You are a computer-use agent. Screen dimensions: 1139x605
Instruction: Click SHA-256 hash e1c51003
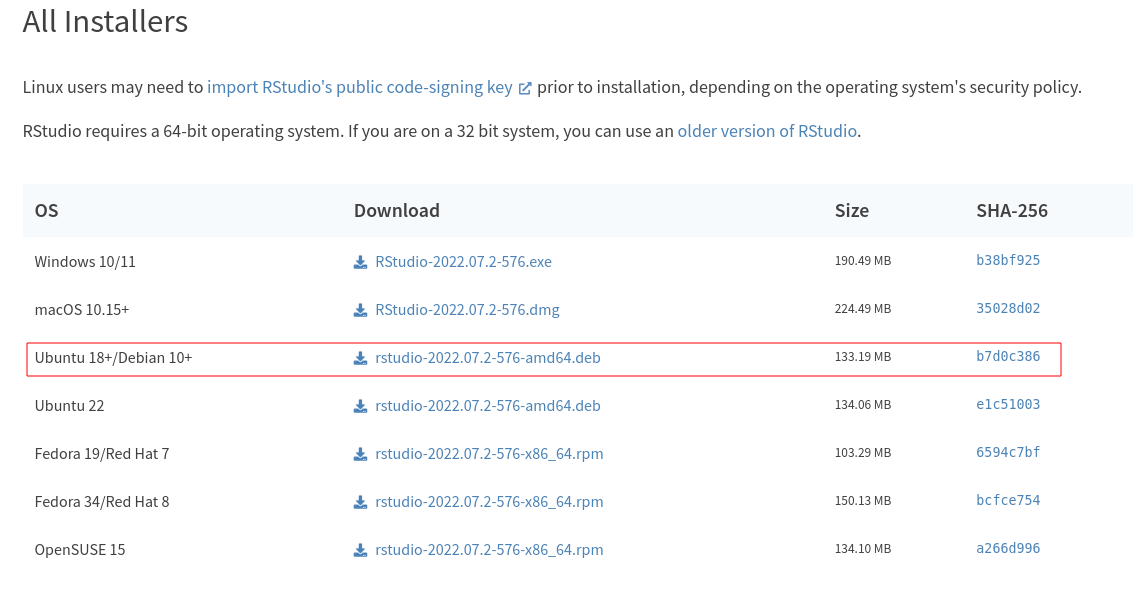[x=1008, y=404]
